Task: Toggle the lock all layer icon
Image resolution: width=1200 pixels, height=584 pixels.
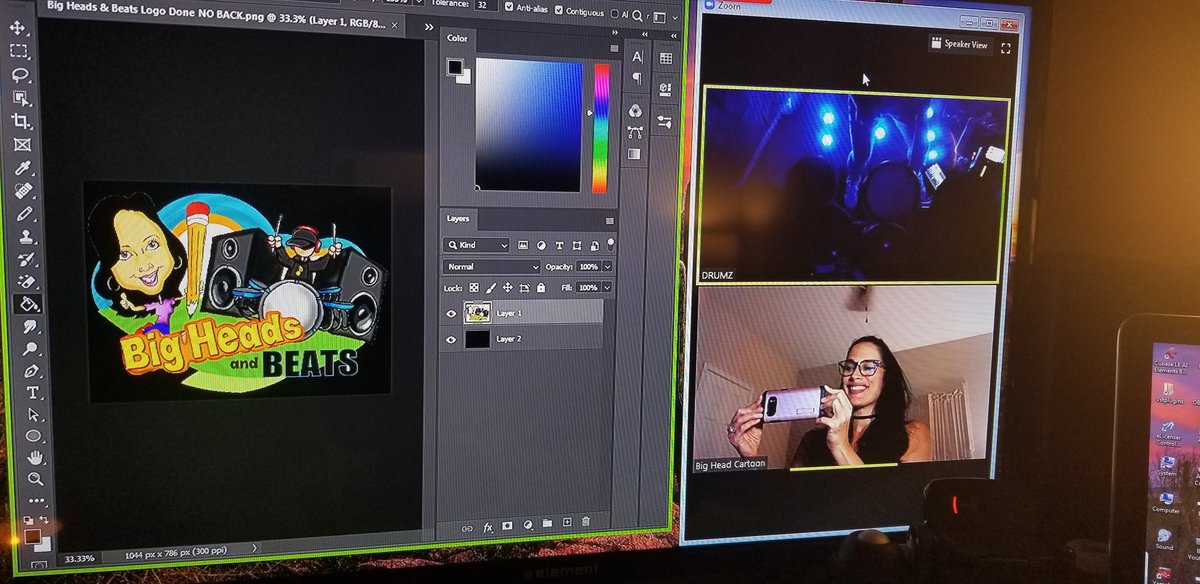Action: tap(540, 288)
